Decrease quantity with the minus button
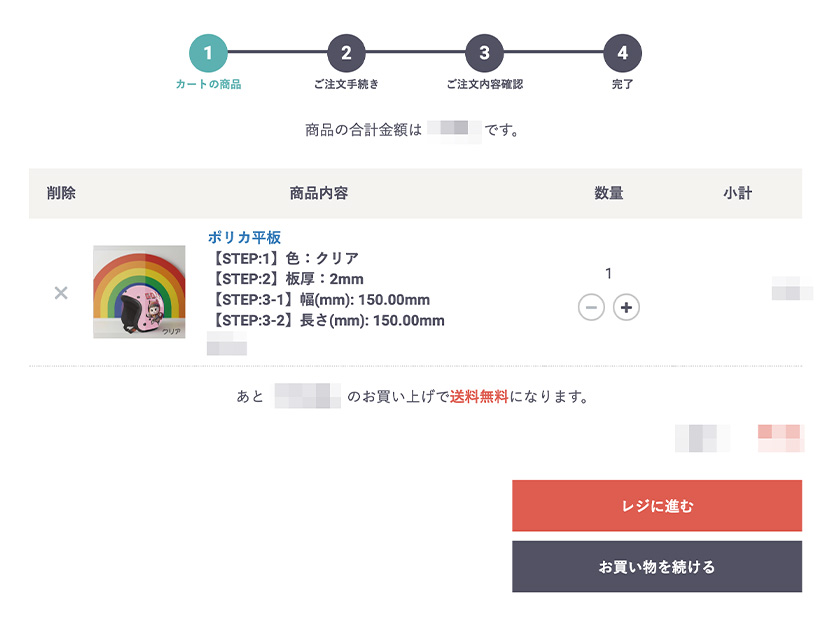Image resolution: width=828 pixels, height=626 pixels. [x=591, y=307]
